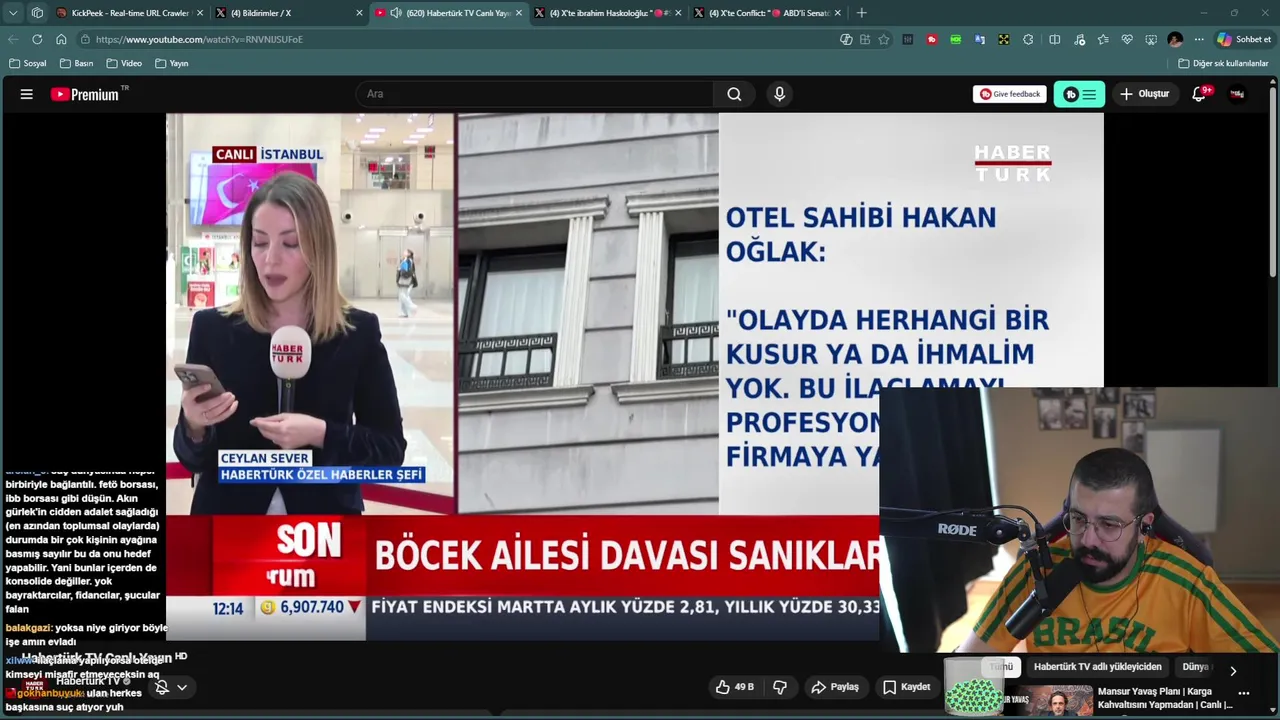Open the YouTube notifications bell
Image resolution: width=1280 pixels, height=720 pixels.
tap(1199, 94)
